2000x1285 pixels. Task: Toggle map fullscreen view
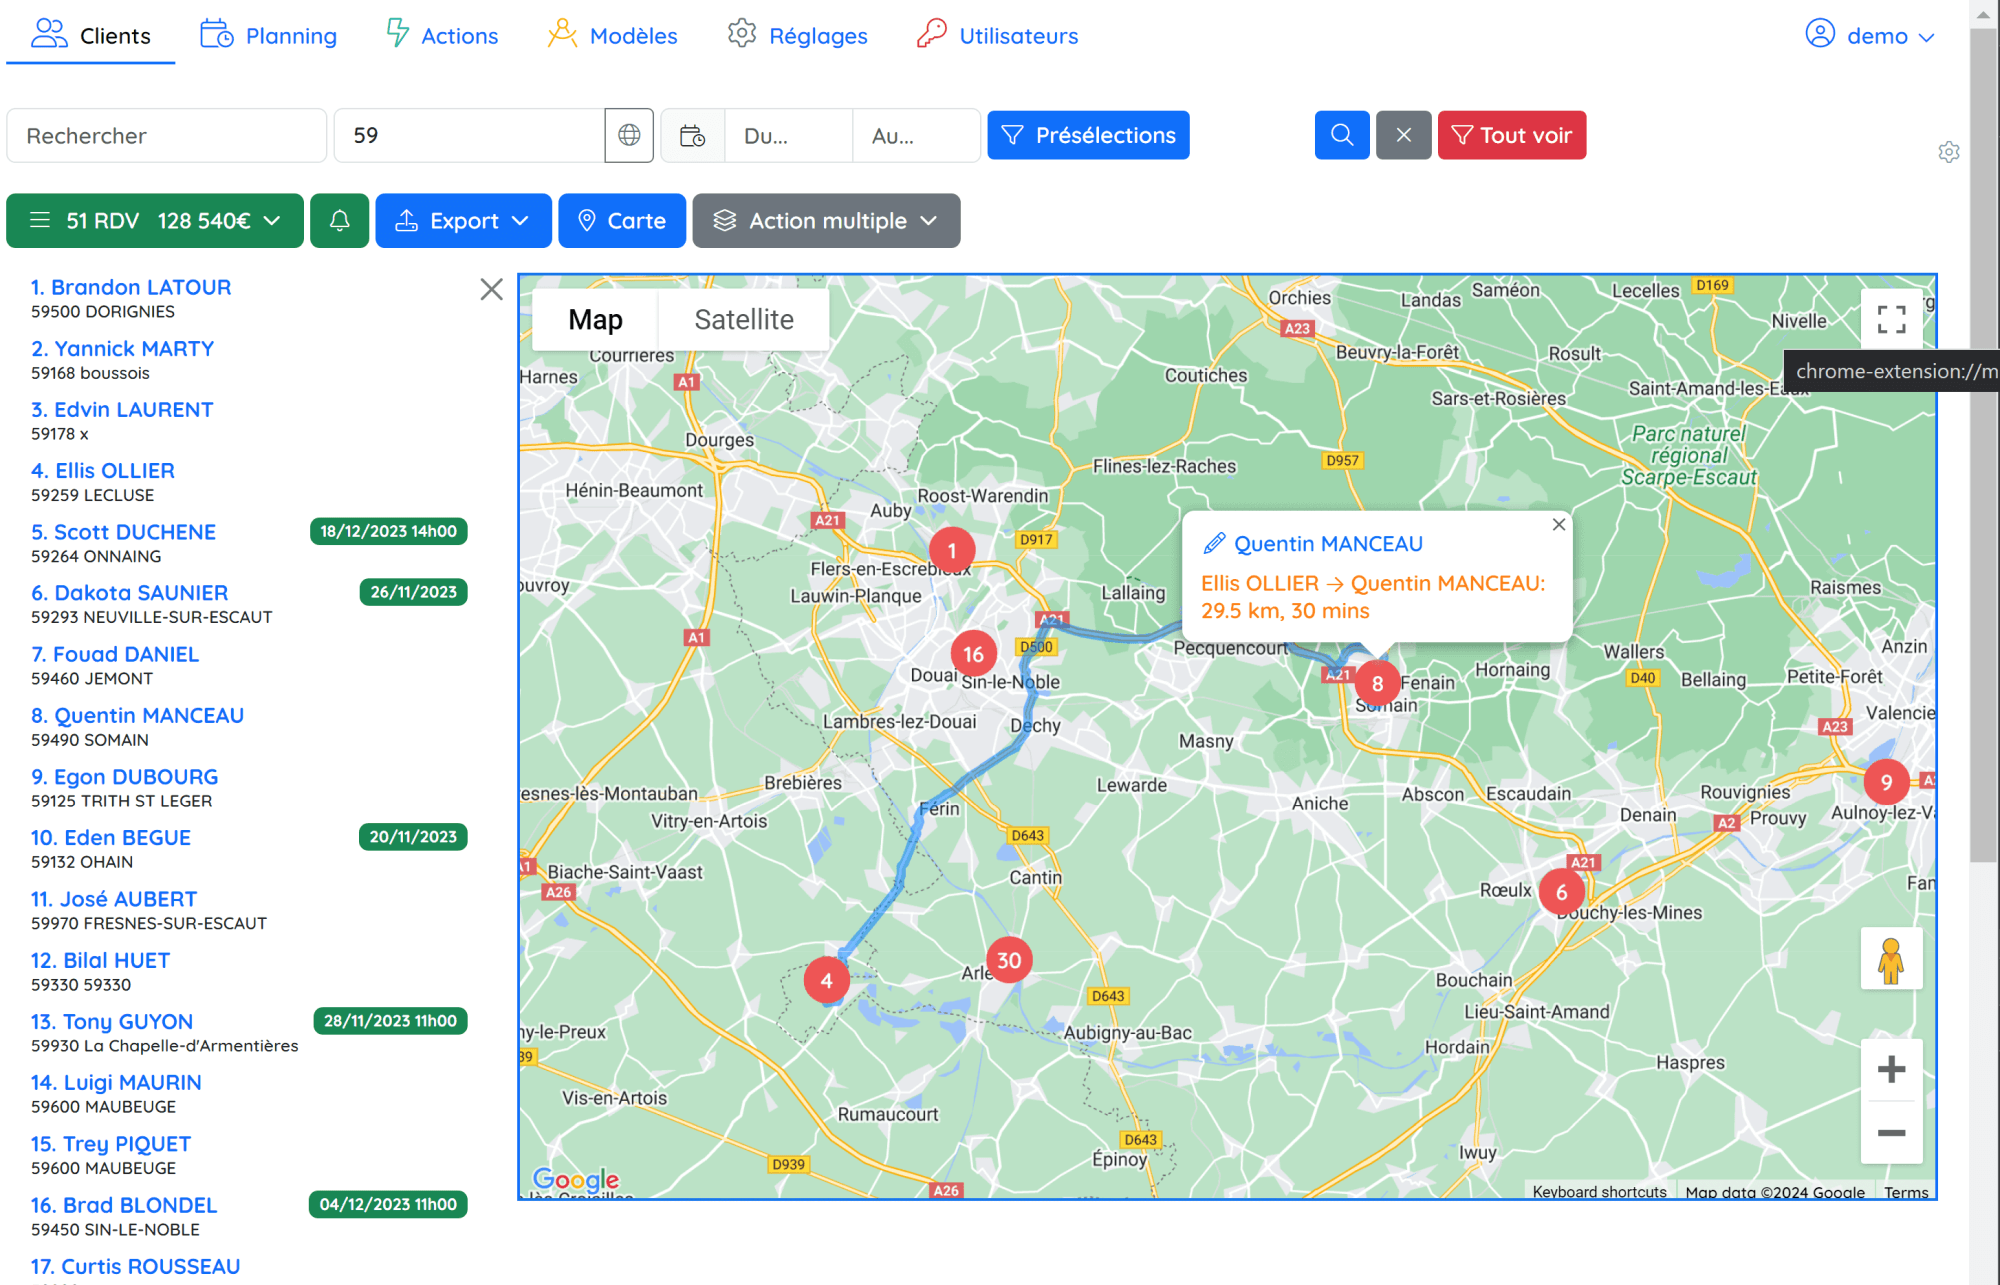1890,320
